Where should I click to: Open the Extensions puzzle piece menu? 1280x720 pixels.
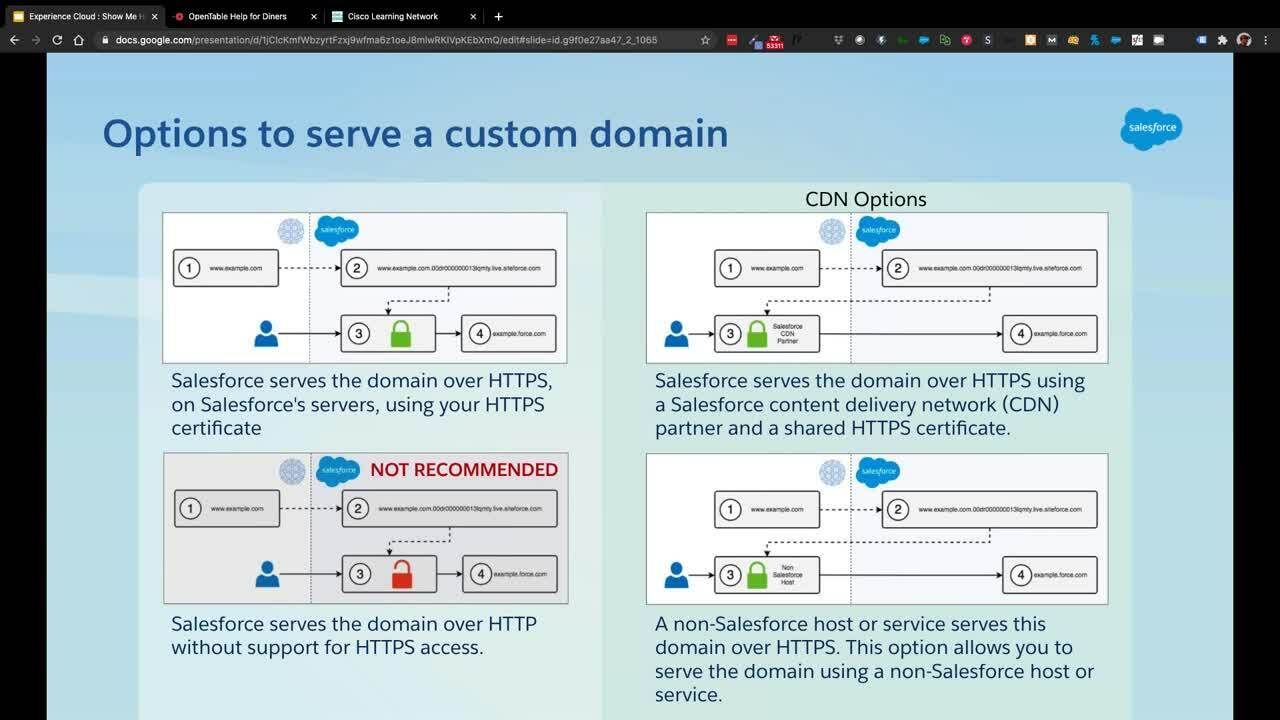[1222, 40]
